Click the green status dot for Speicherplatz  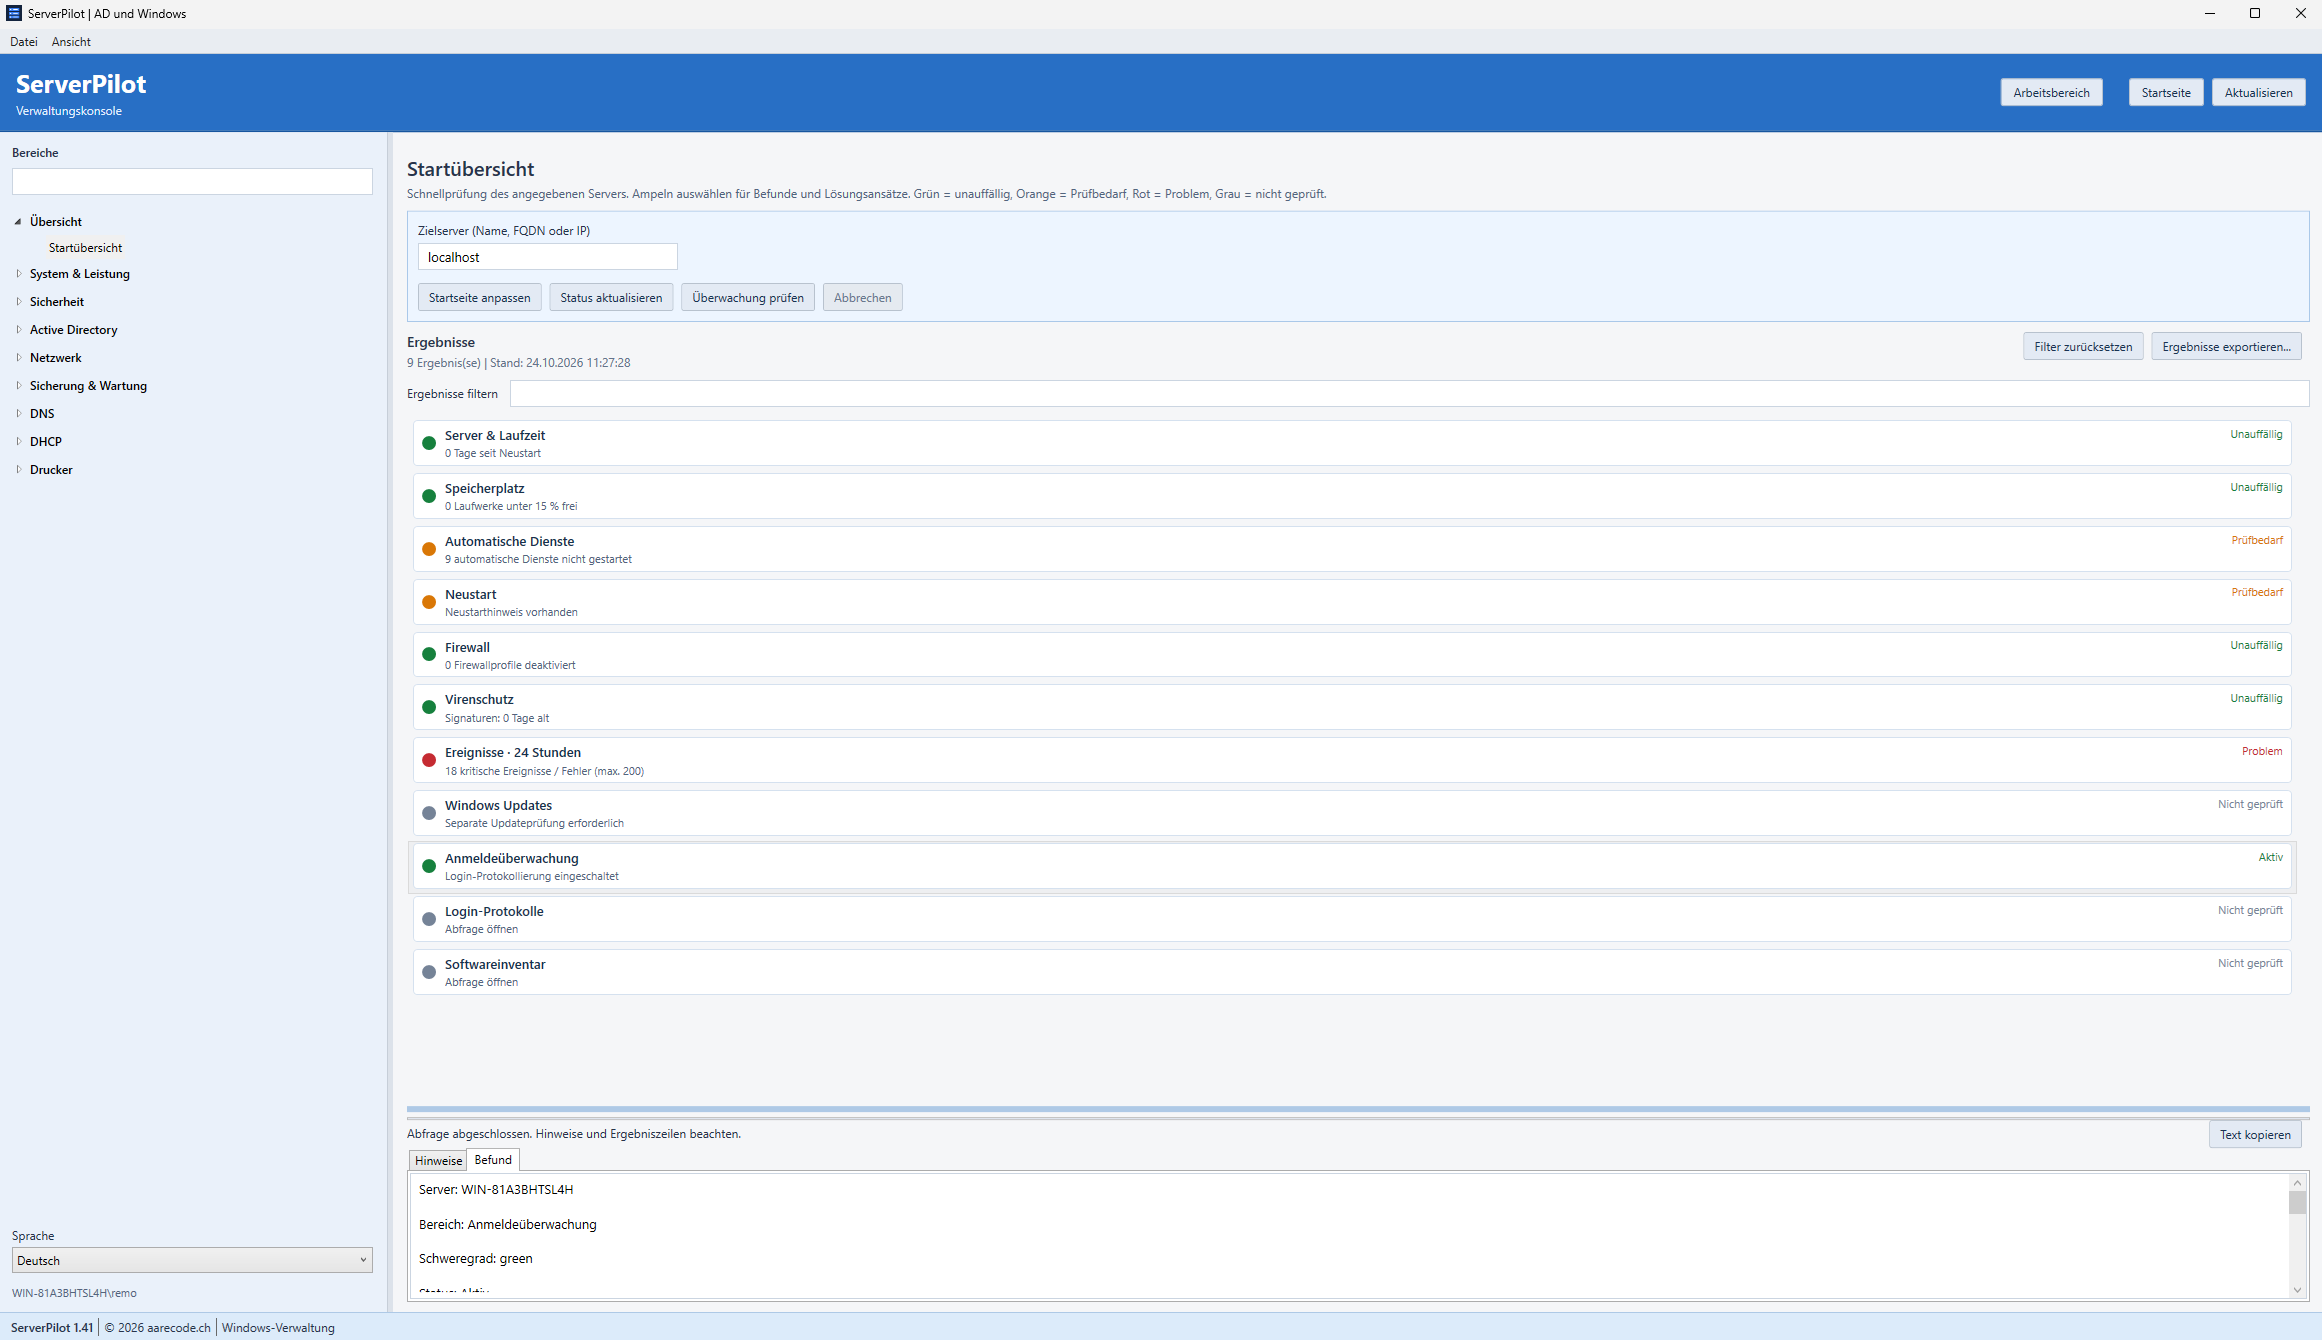429,496
